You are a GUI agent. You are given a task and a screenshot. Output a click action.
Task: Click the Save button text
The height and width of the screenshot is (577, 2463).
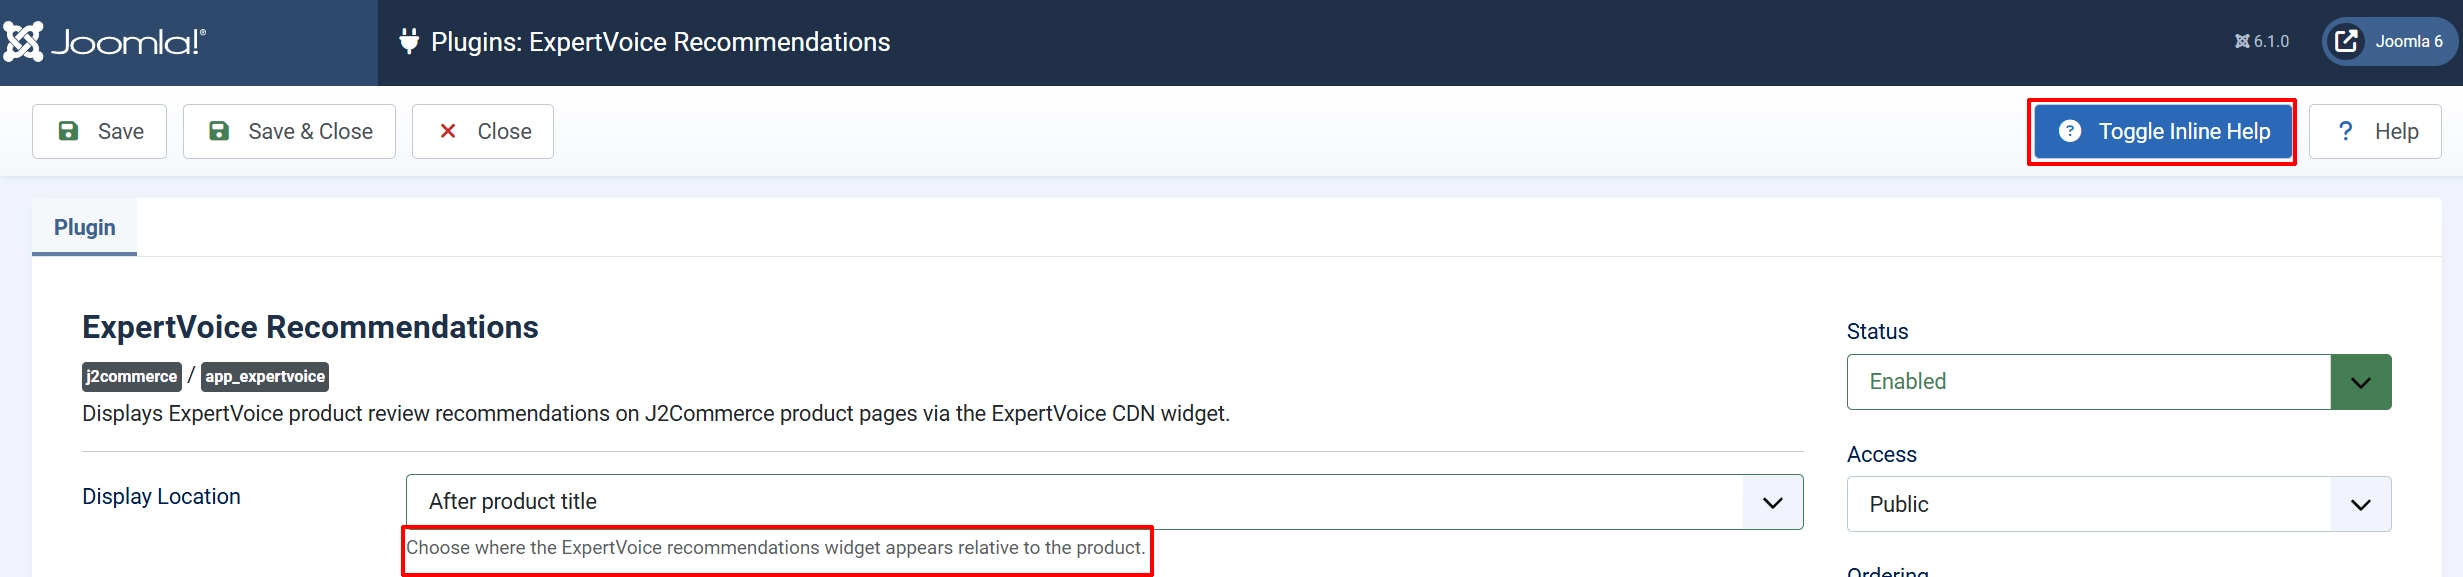pyautogui.click(x=121, y=131)
